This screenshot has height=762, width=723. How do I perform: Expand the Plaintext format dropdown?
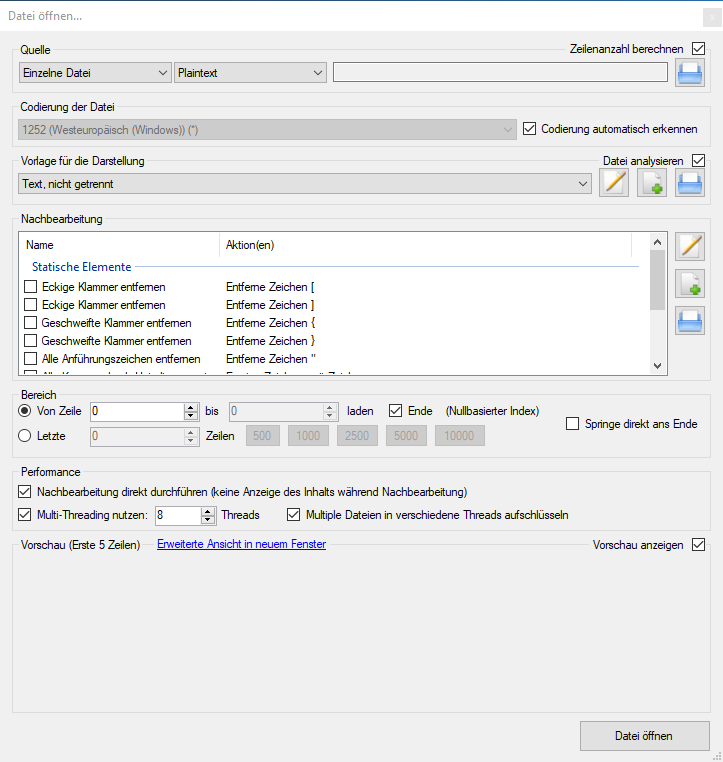pyautogui.click(x=250, y=73)
